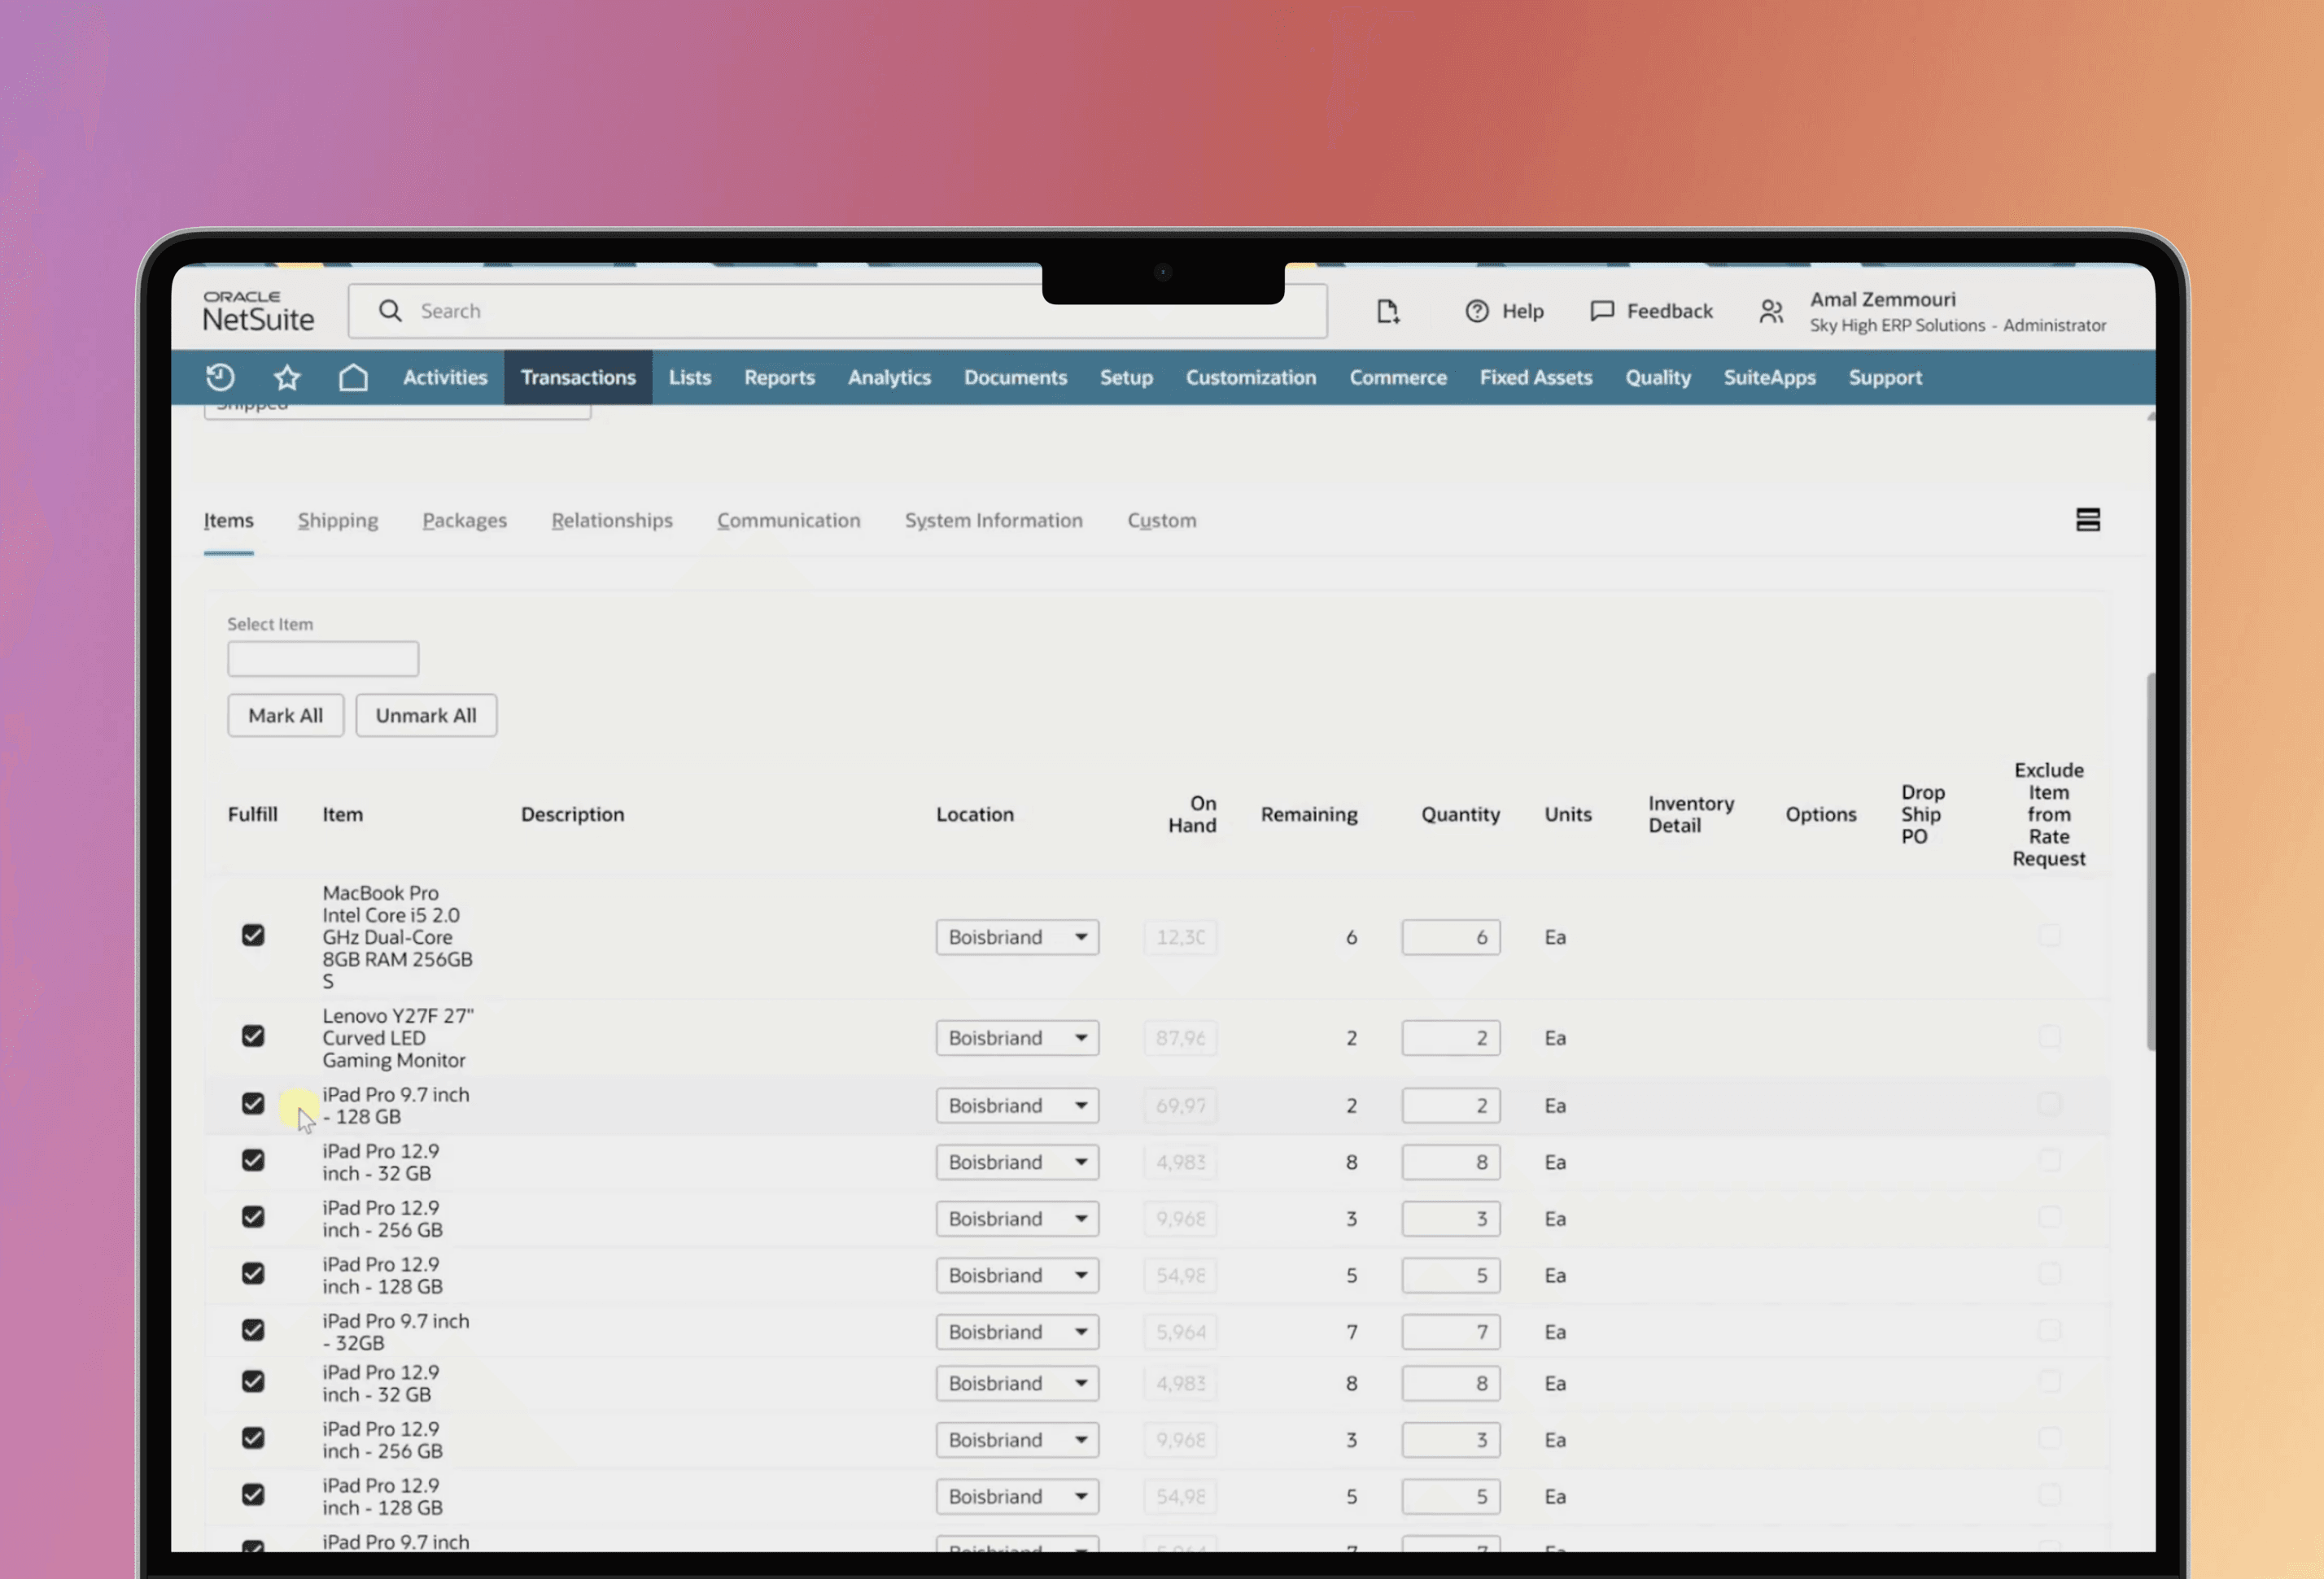The width and height of the screenshot is (2324, 1579).
Task: Switch to the System Information subtab
Action: (993, 520)
